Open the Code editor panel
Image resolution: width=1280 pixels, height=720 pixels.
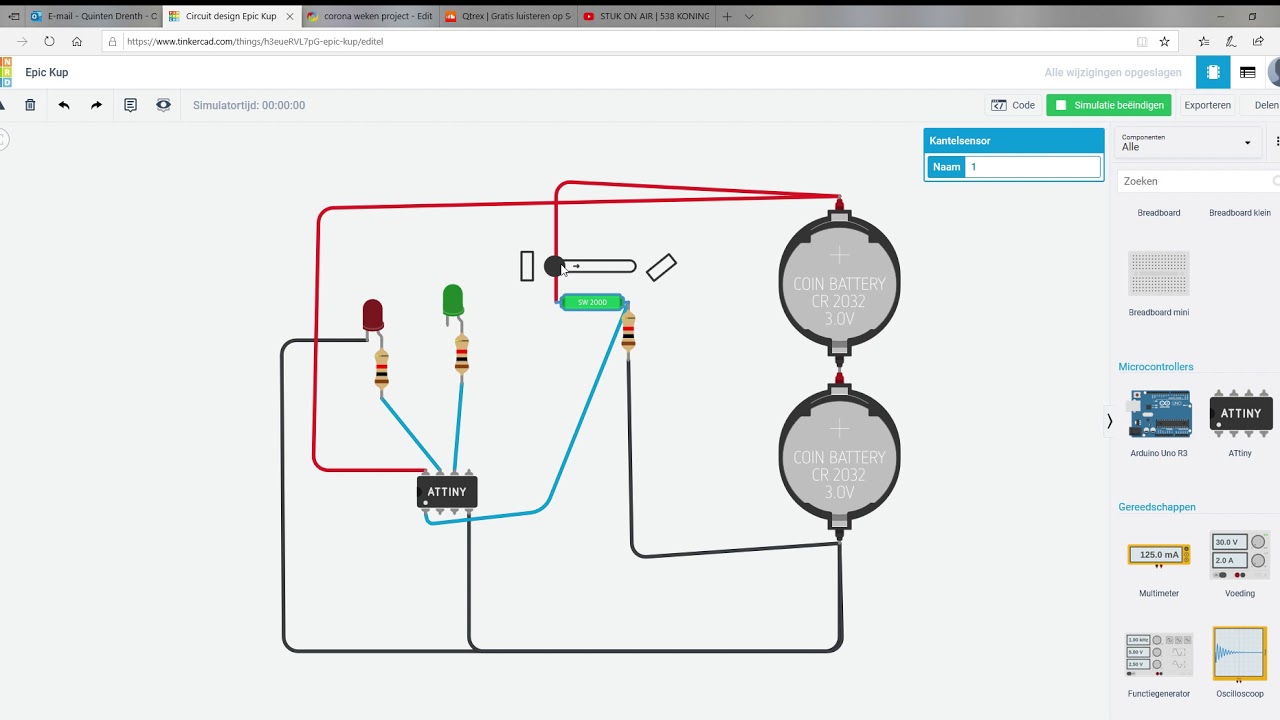point(1013,105)
